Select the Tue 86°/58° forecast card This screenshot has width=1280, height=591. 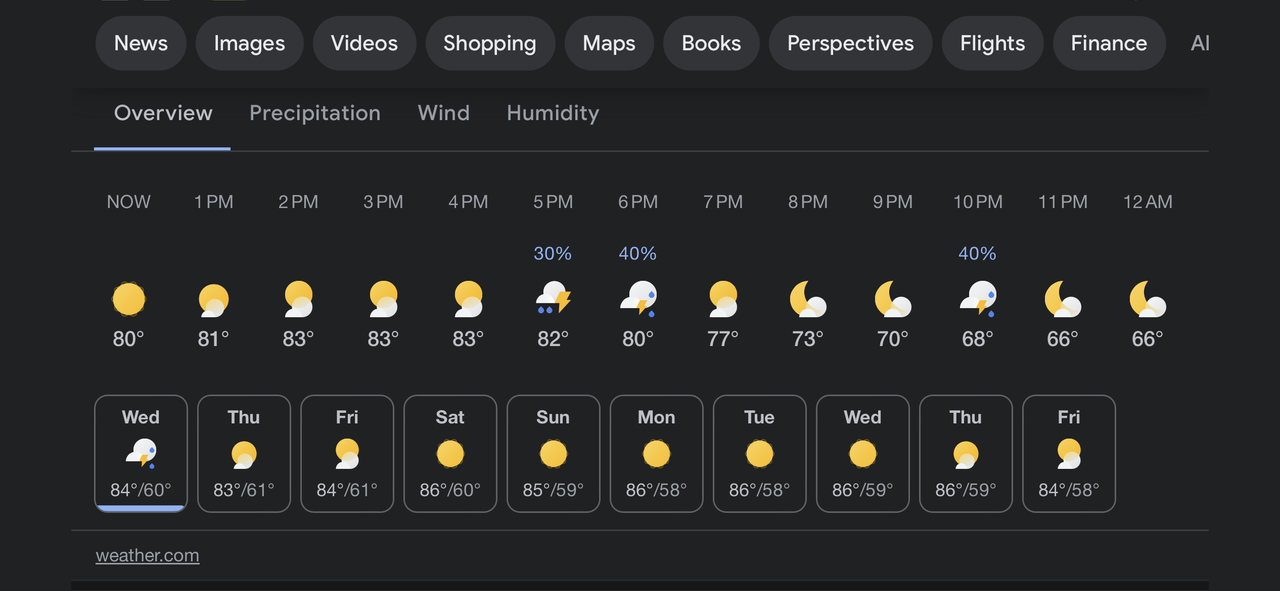[x=759, y=454]
